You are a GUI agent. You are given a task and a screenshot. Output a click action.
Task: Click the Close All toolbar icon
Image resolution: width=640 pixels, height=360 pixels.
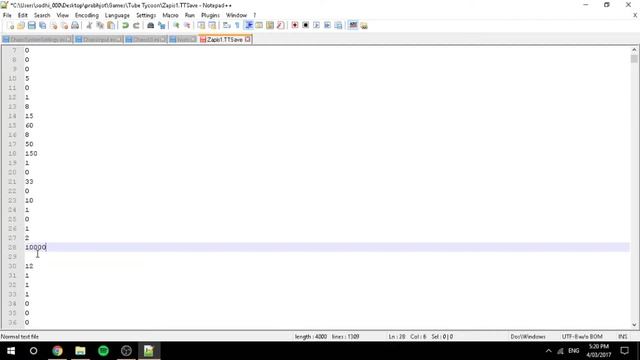tap(64, 26)
